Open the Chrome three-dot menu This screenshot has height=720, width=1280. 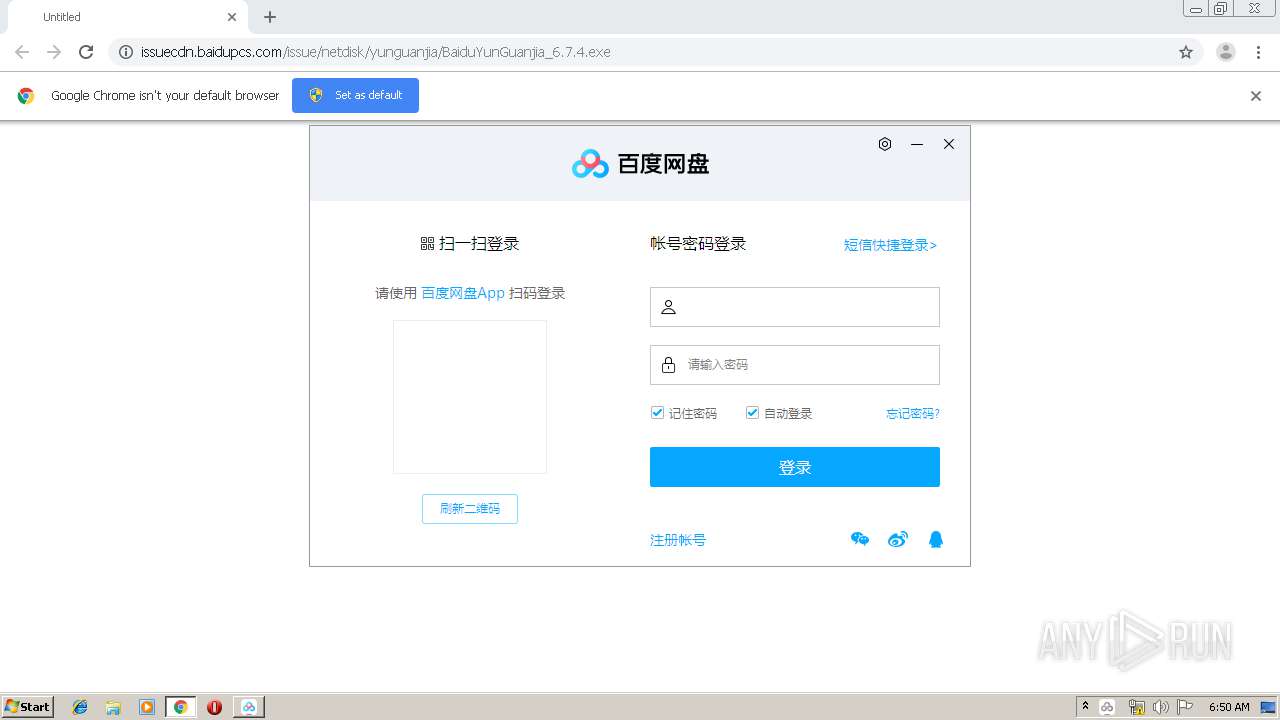(x=1258, y=52)
